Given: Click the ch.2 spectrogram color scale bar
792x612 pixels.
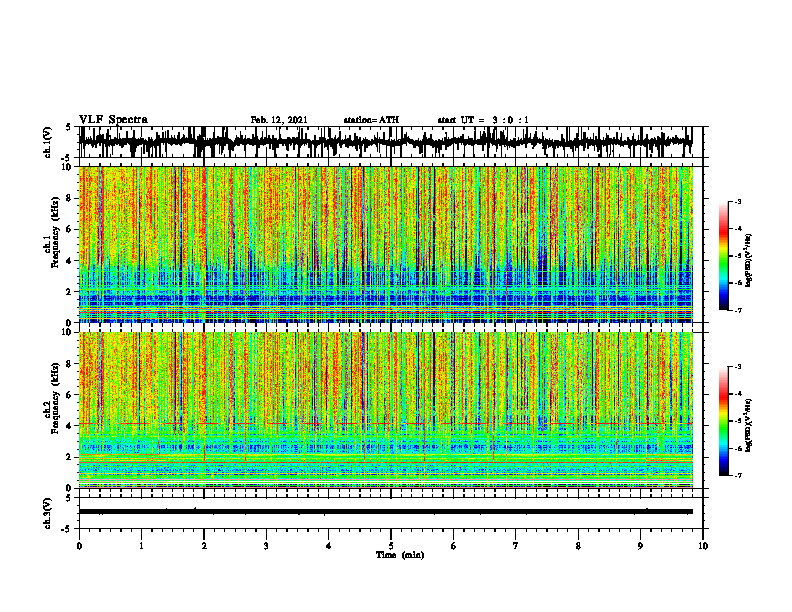Looking at the screenshot, I should 723,421.
